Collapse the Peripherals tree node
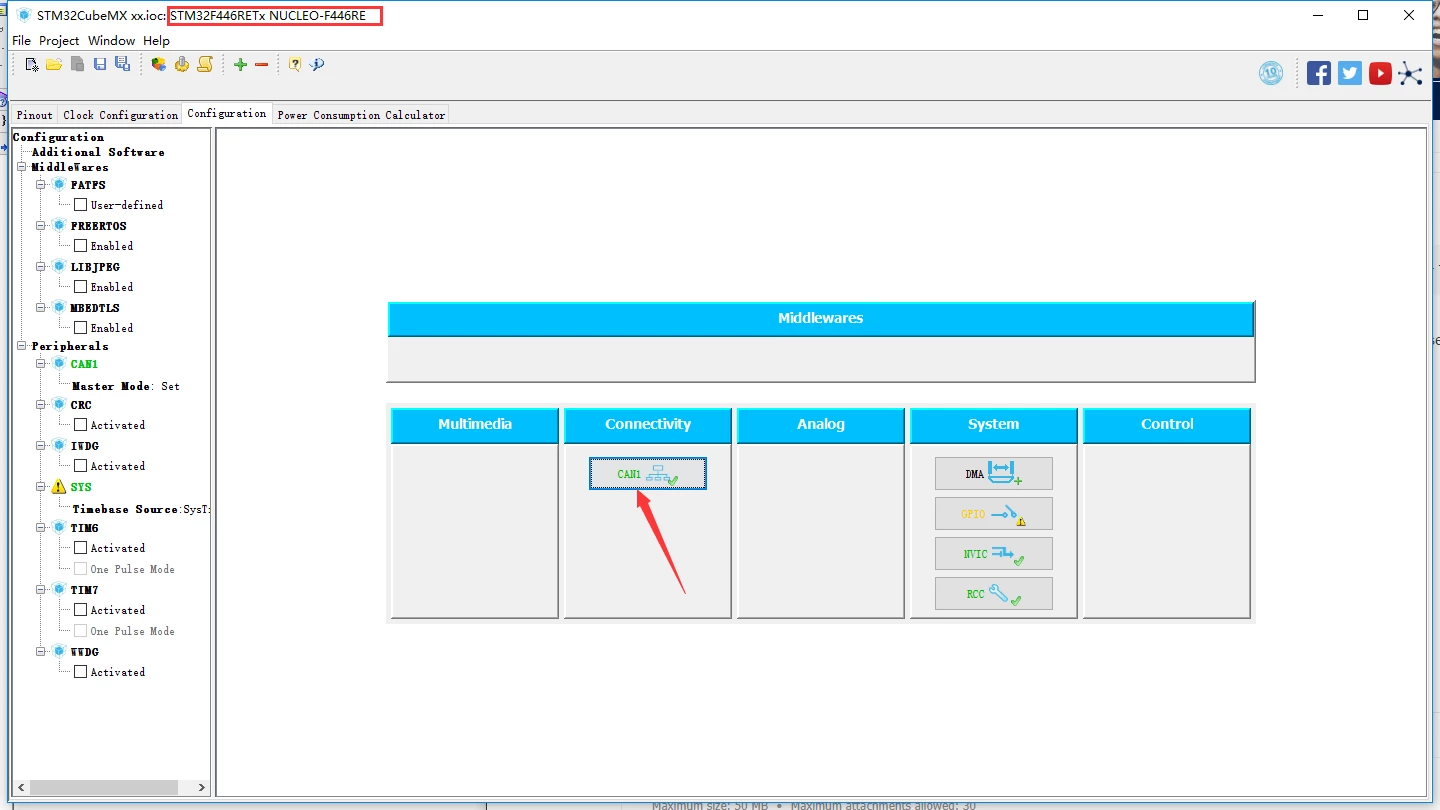The width and height of the screenshot is (1440, 810). pos(22,346)
